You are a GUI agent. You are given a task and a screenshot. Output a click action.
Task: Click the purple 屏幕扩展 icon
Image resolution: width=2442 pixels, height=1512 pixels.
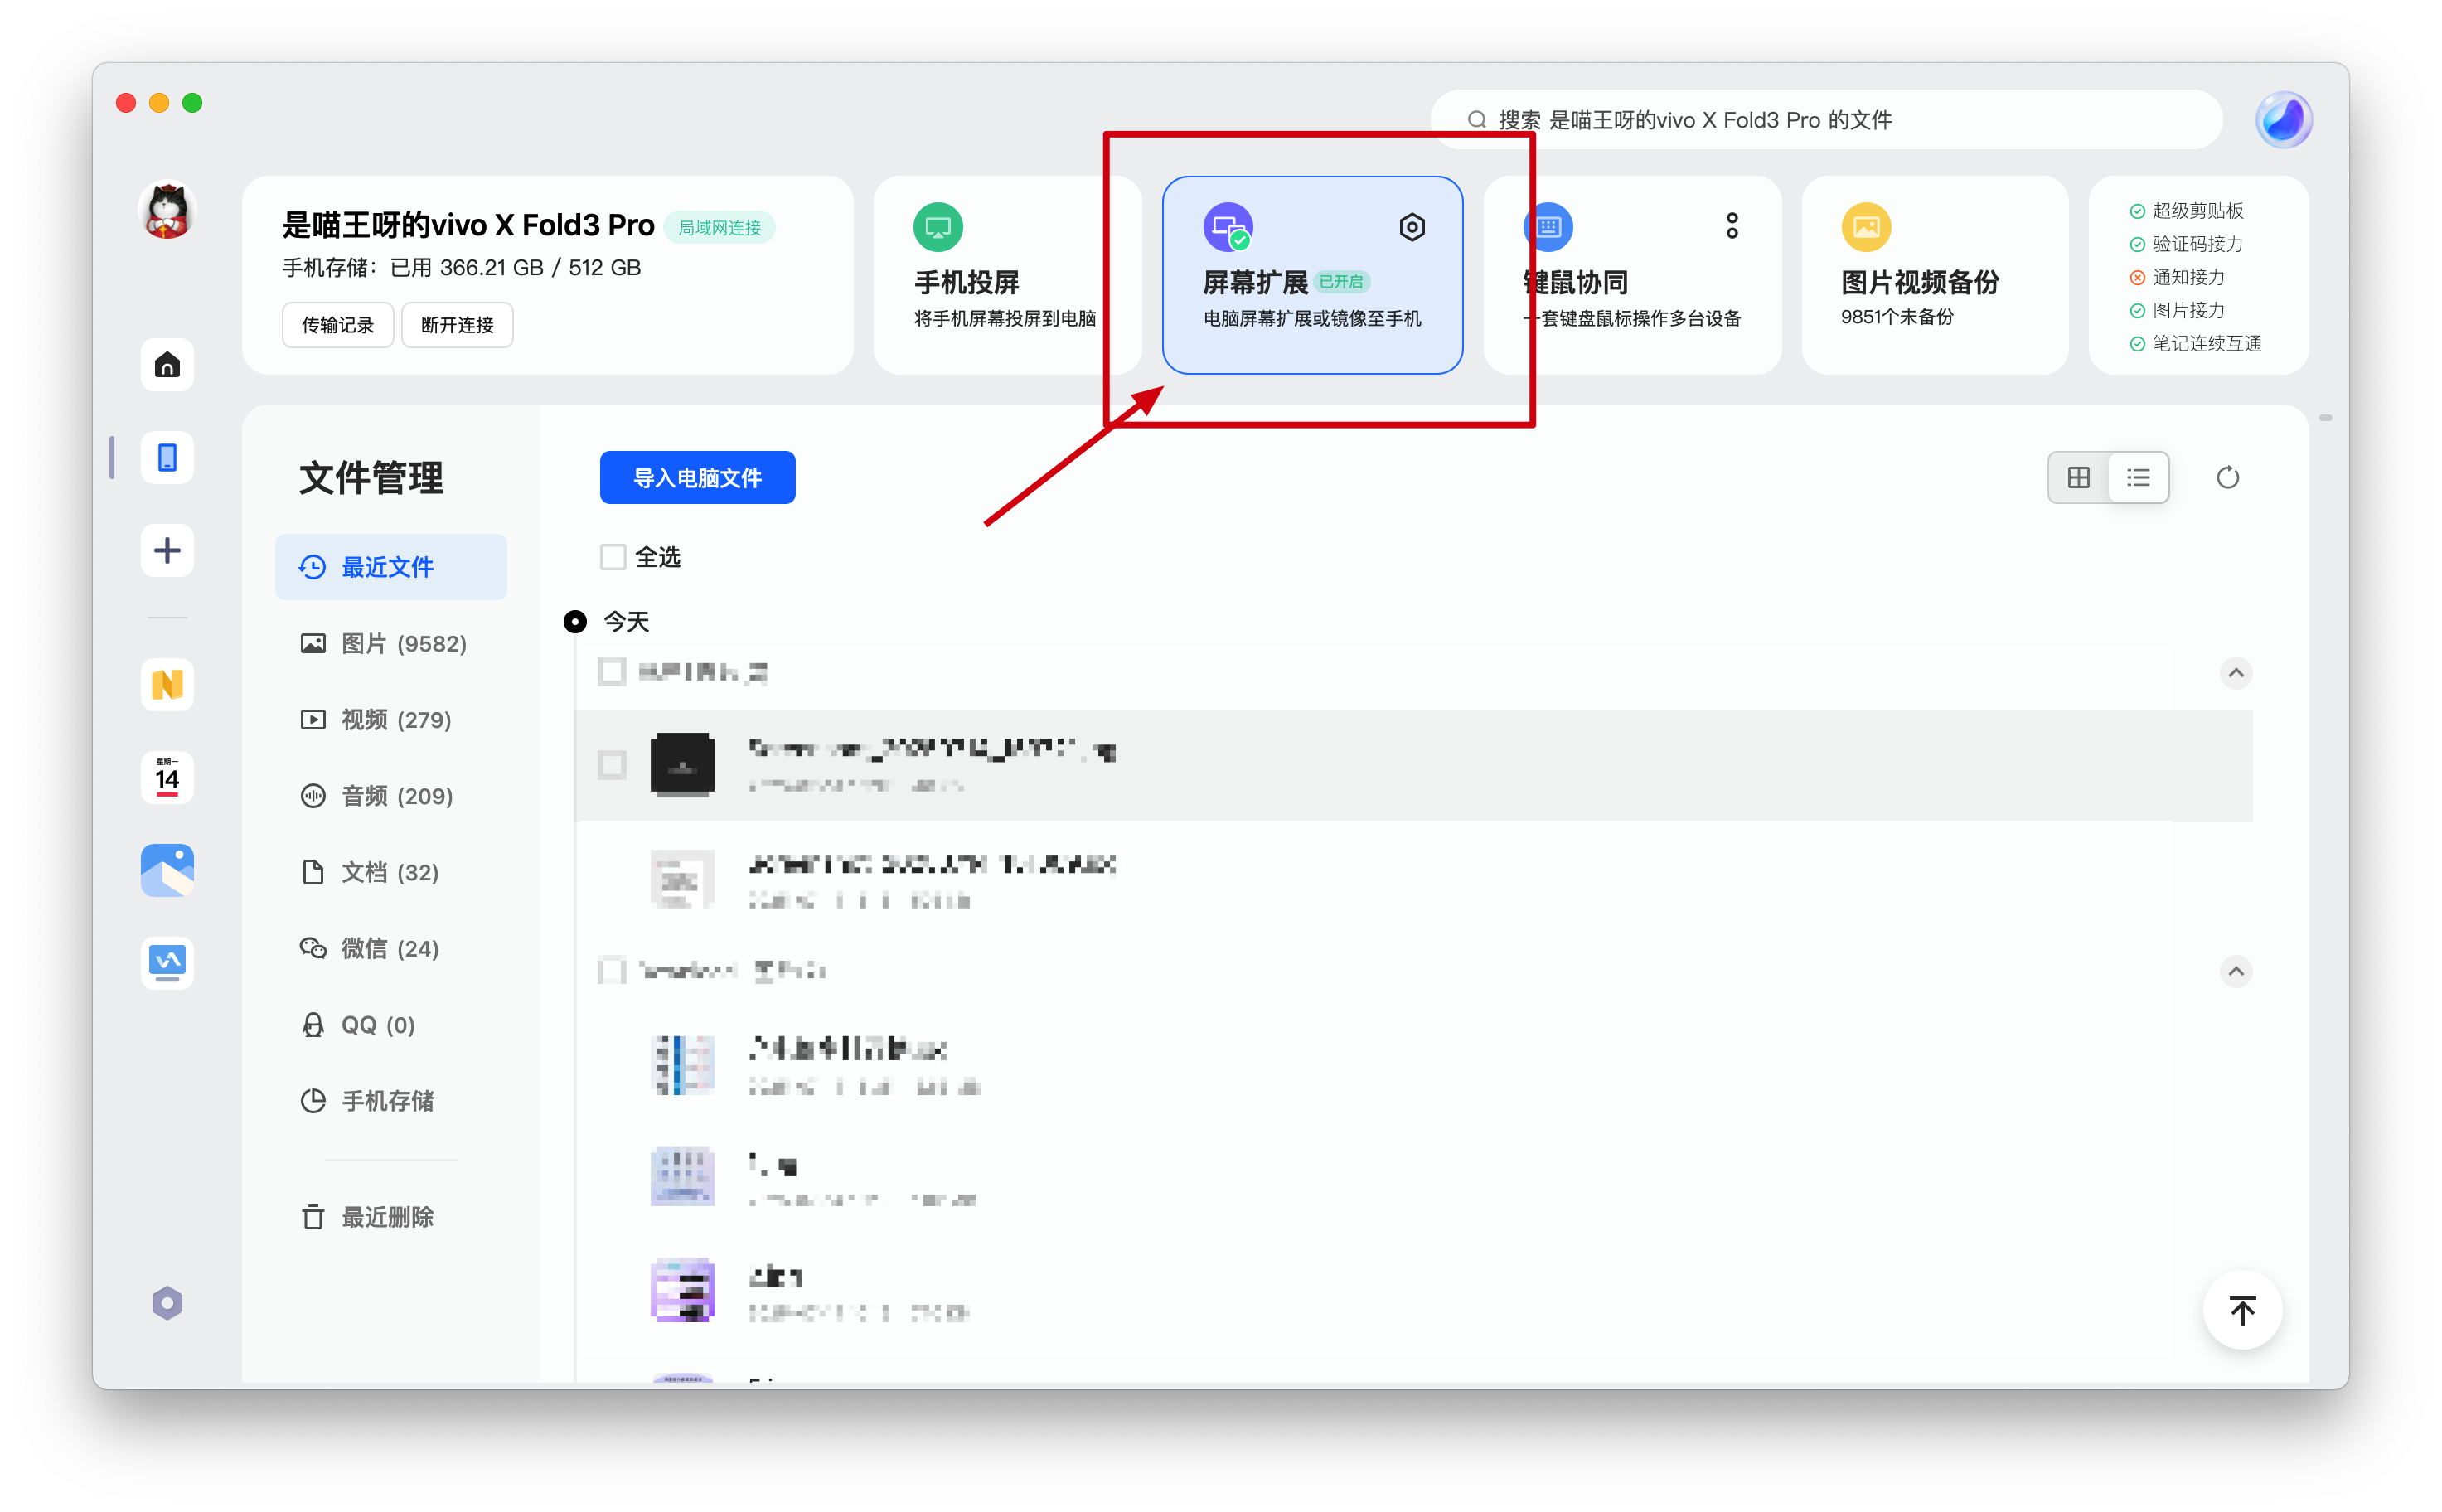(x=1228, y=228)
